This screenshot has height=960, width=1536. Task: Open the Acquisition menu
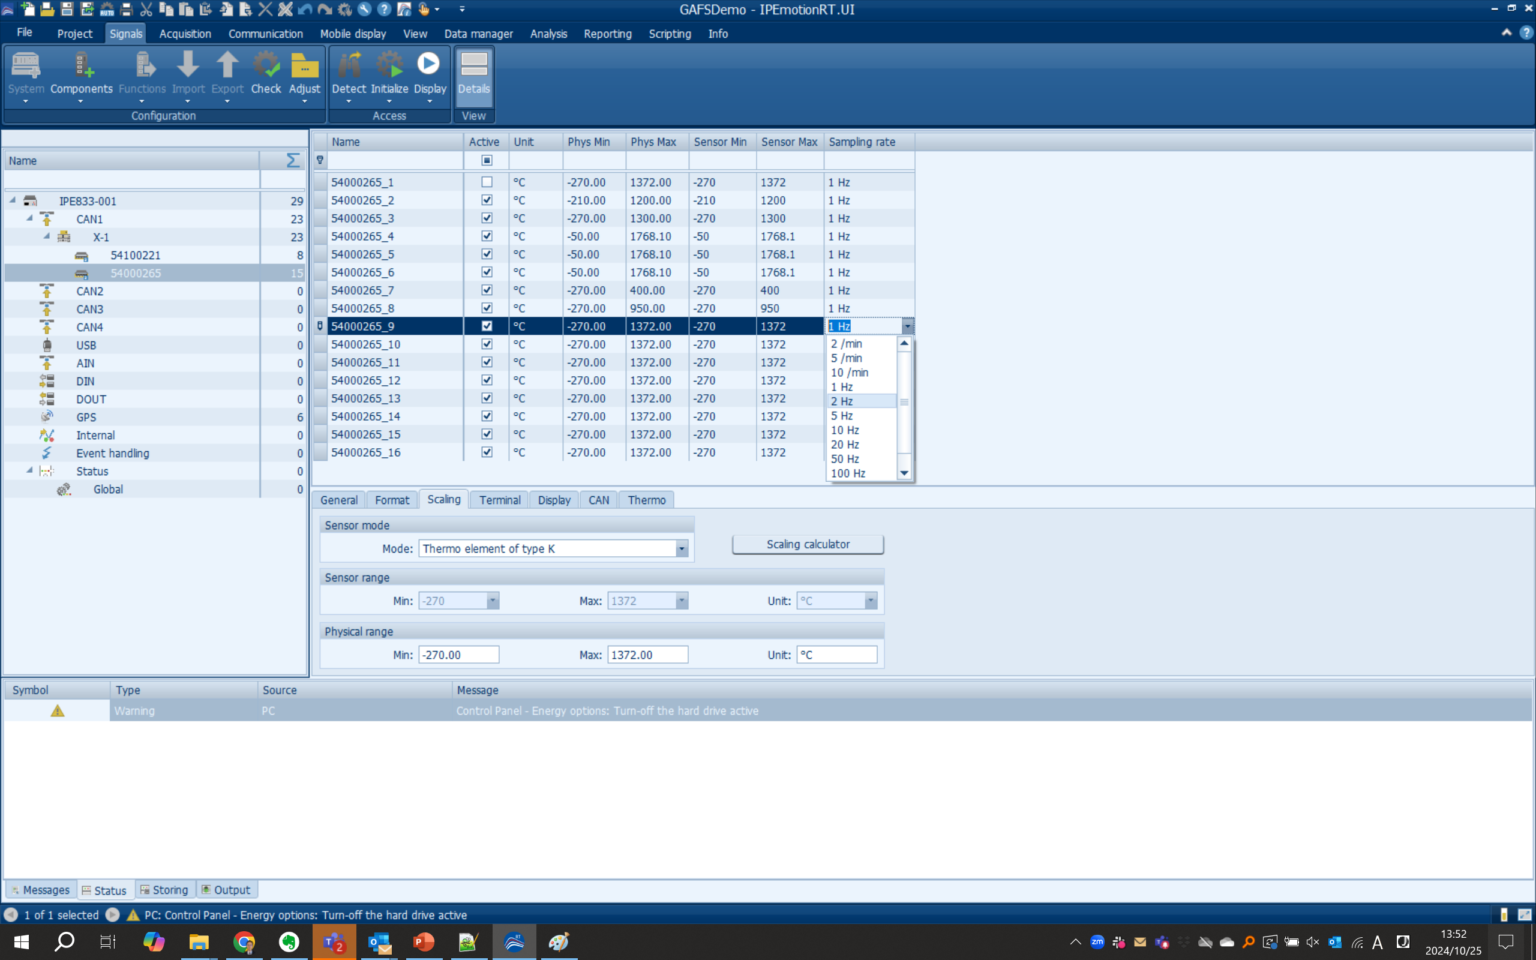(185, 34)
